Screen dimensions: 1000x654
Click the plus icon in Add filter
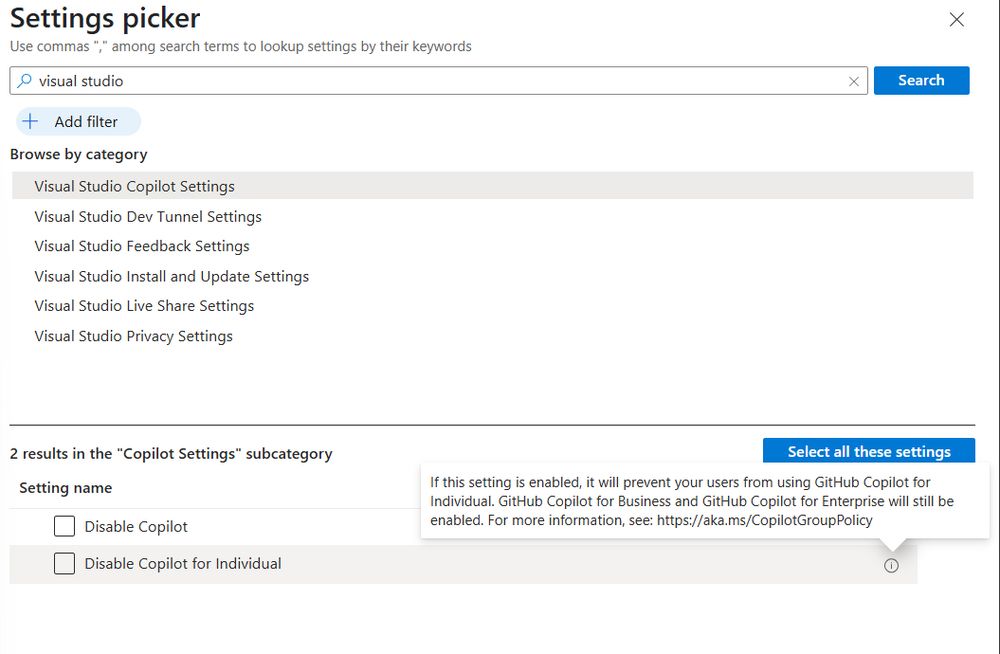click(x=31, y=121)
